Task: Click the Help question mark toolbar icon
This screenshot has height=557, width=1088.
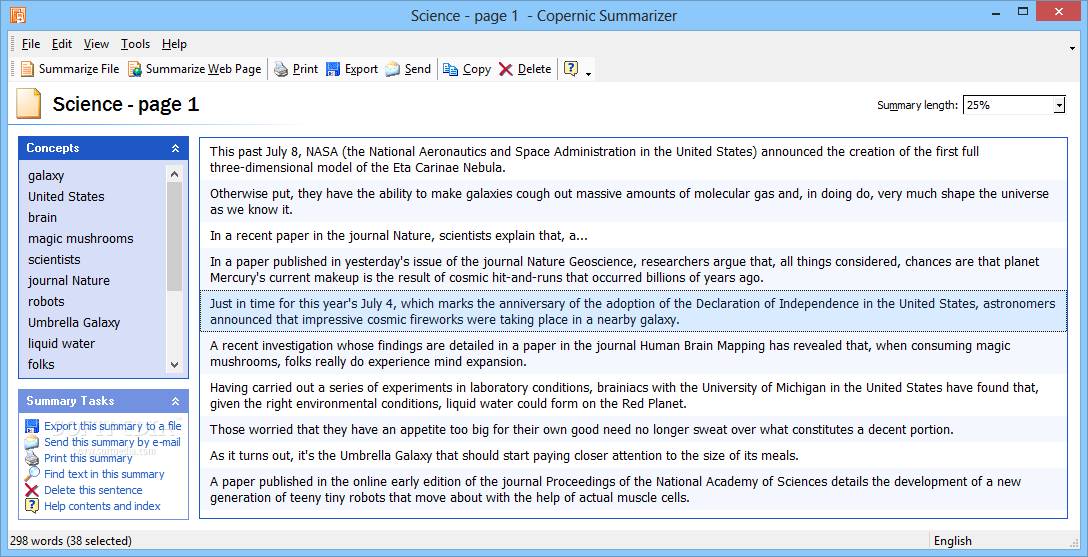Action: pos(571,69)
